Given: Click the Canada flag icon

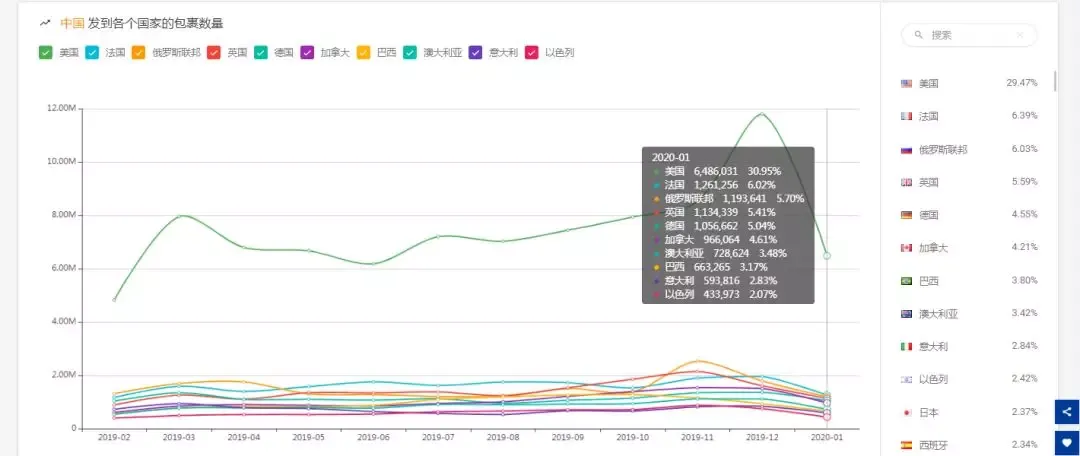Looking at the screenshot, I should 906,248.
